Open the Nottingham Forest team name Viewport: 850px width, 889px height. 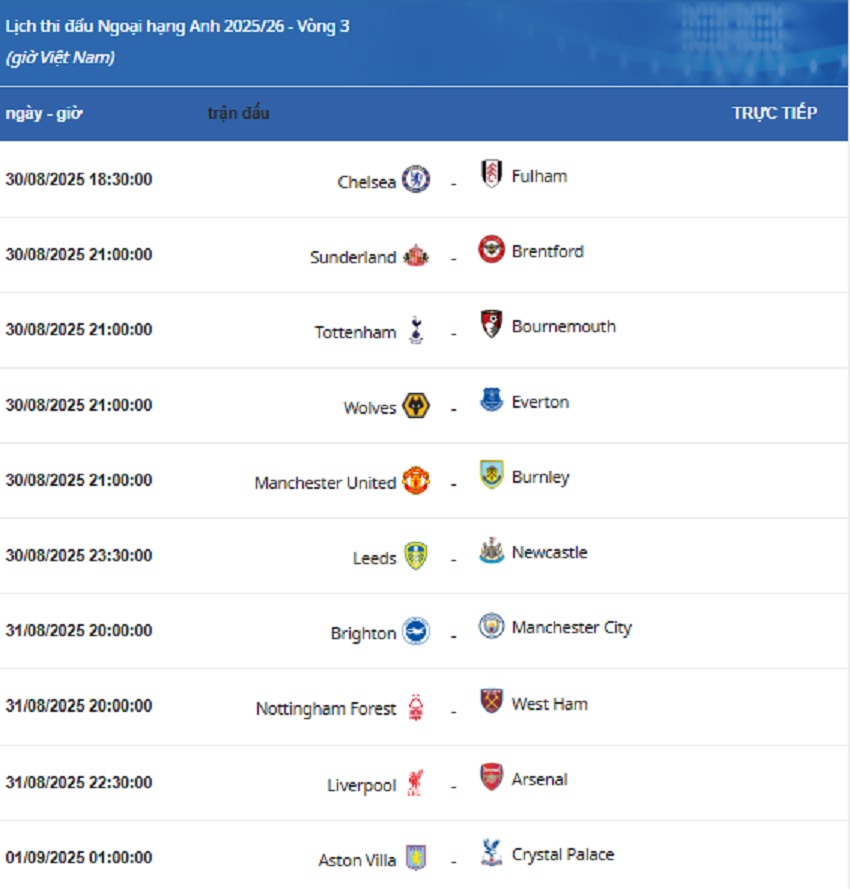326,709
